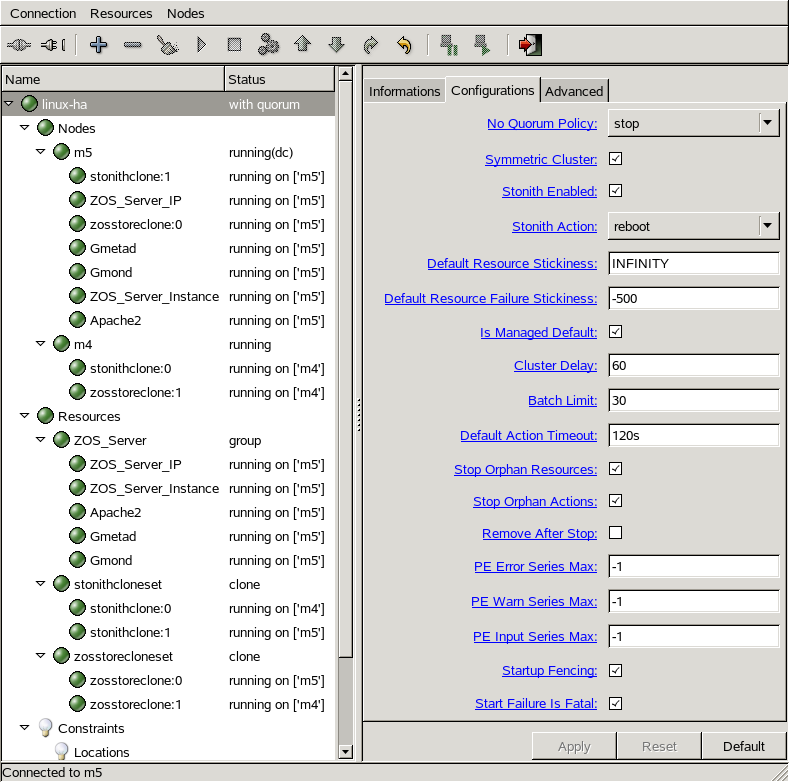Switch to the Advanced tab

[x=574, y=91]
